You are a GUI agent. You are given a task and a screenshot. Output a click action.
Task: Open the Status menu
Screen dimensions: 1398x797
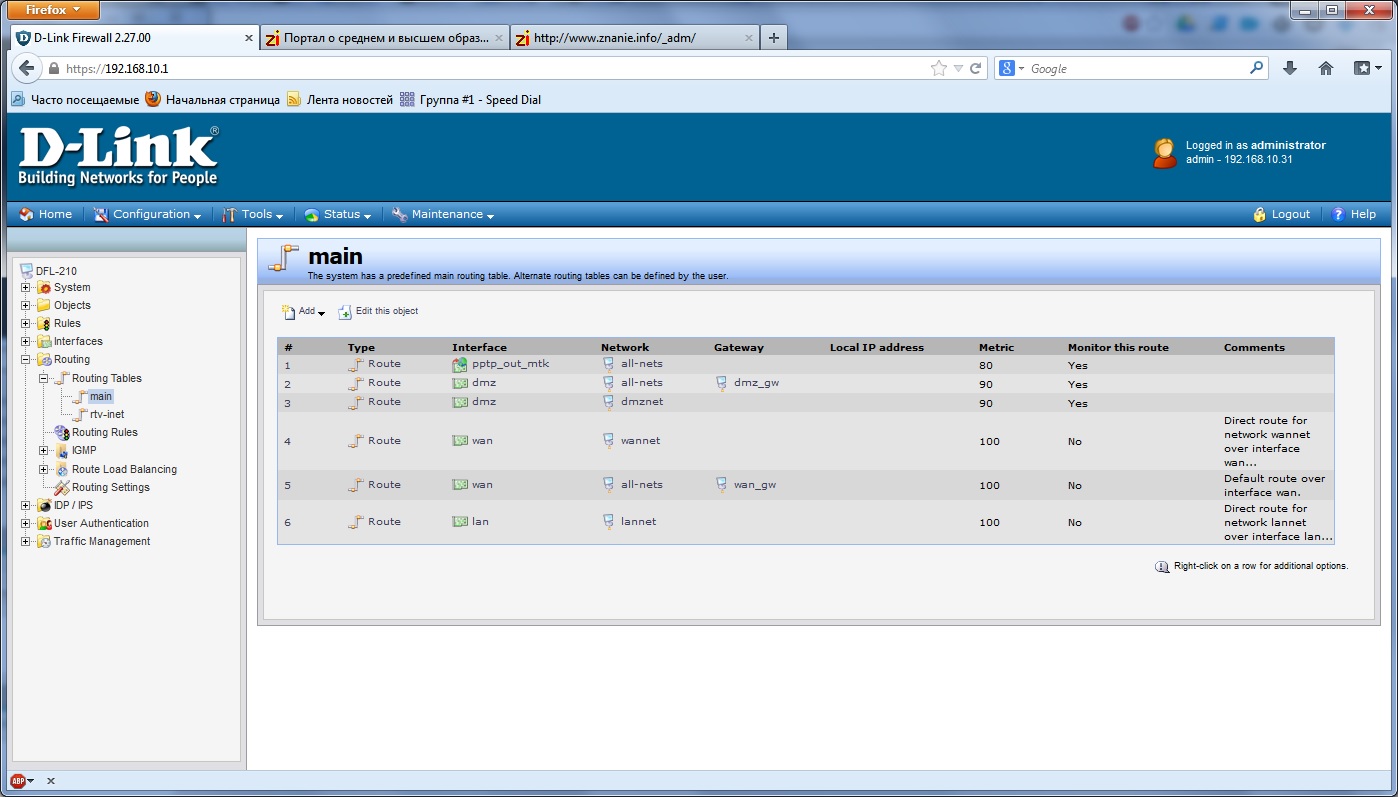[x=338, y=214]
